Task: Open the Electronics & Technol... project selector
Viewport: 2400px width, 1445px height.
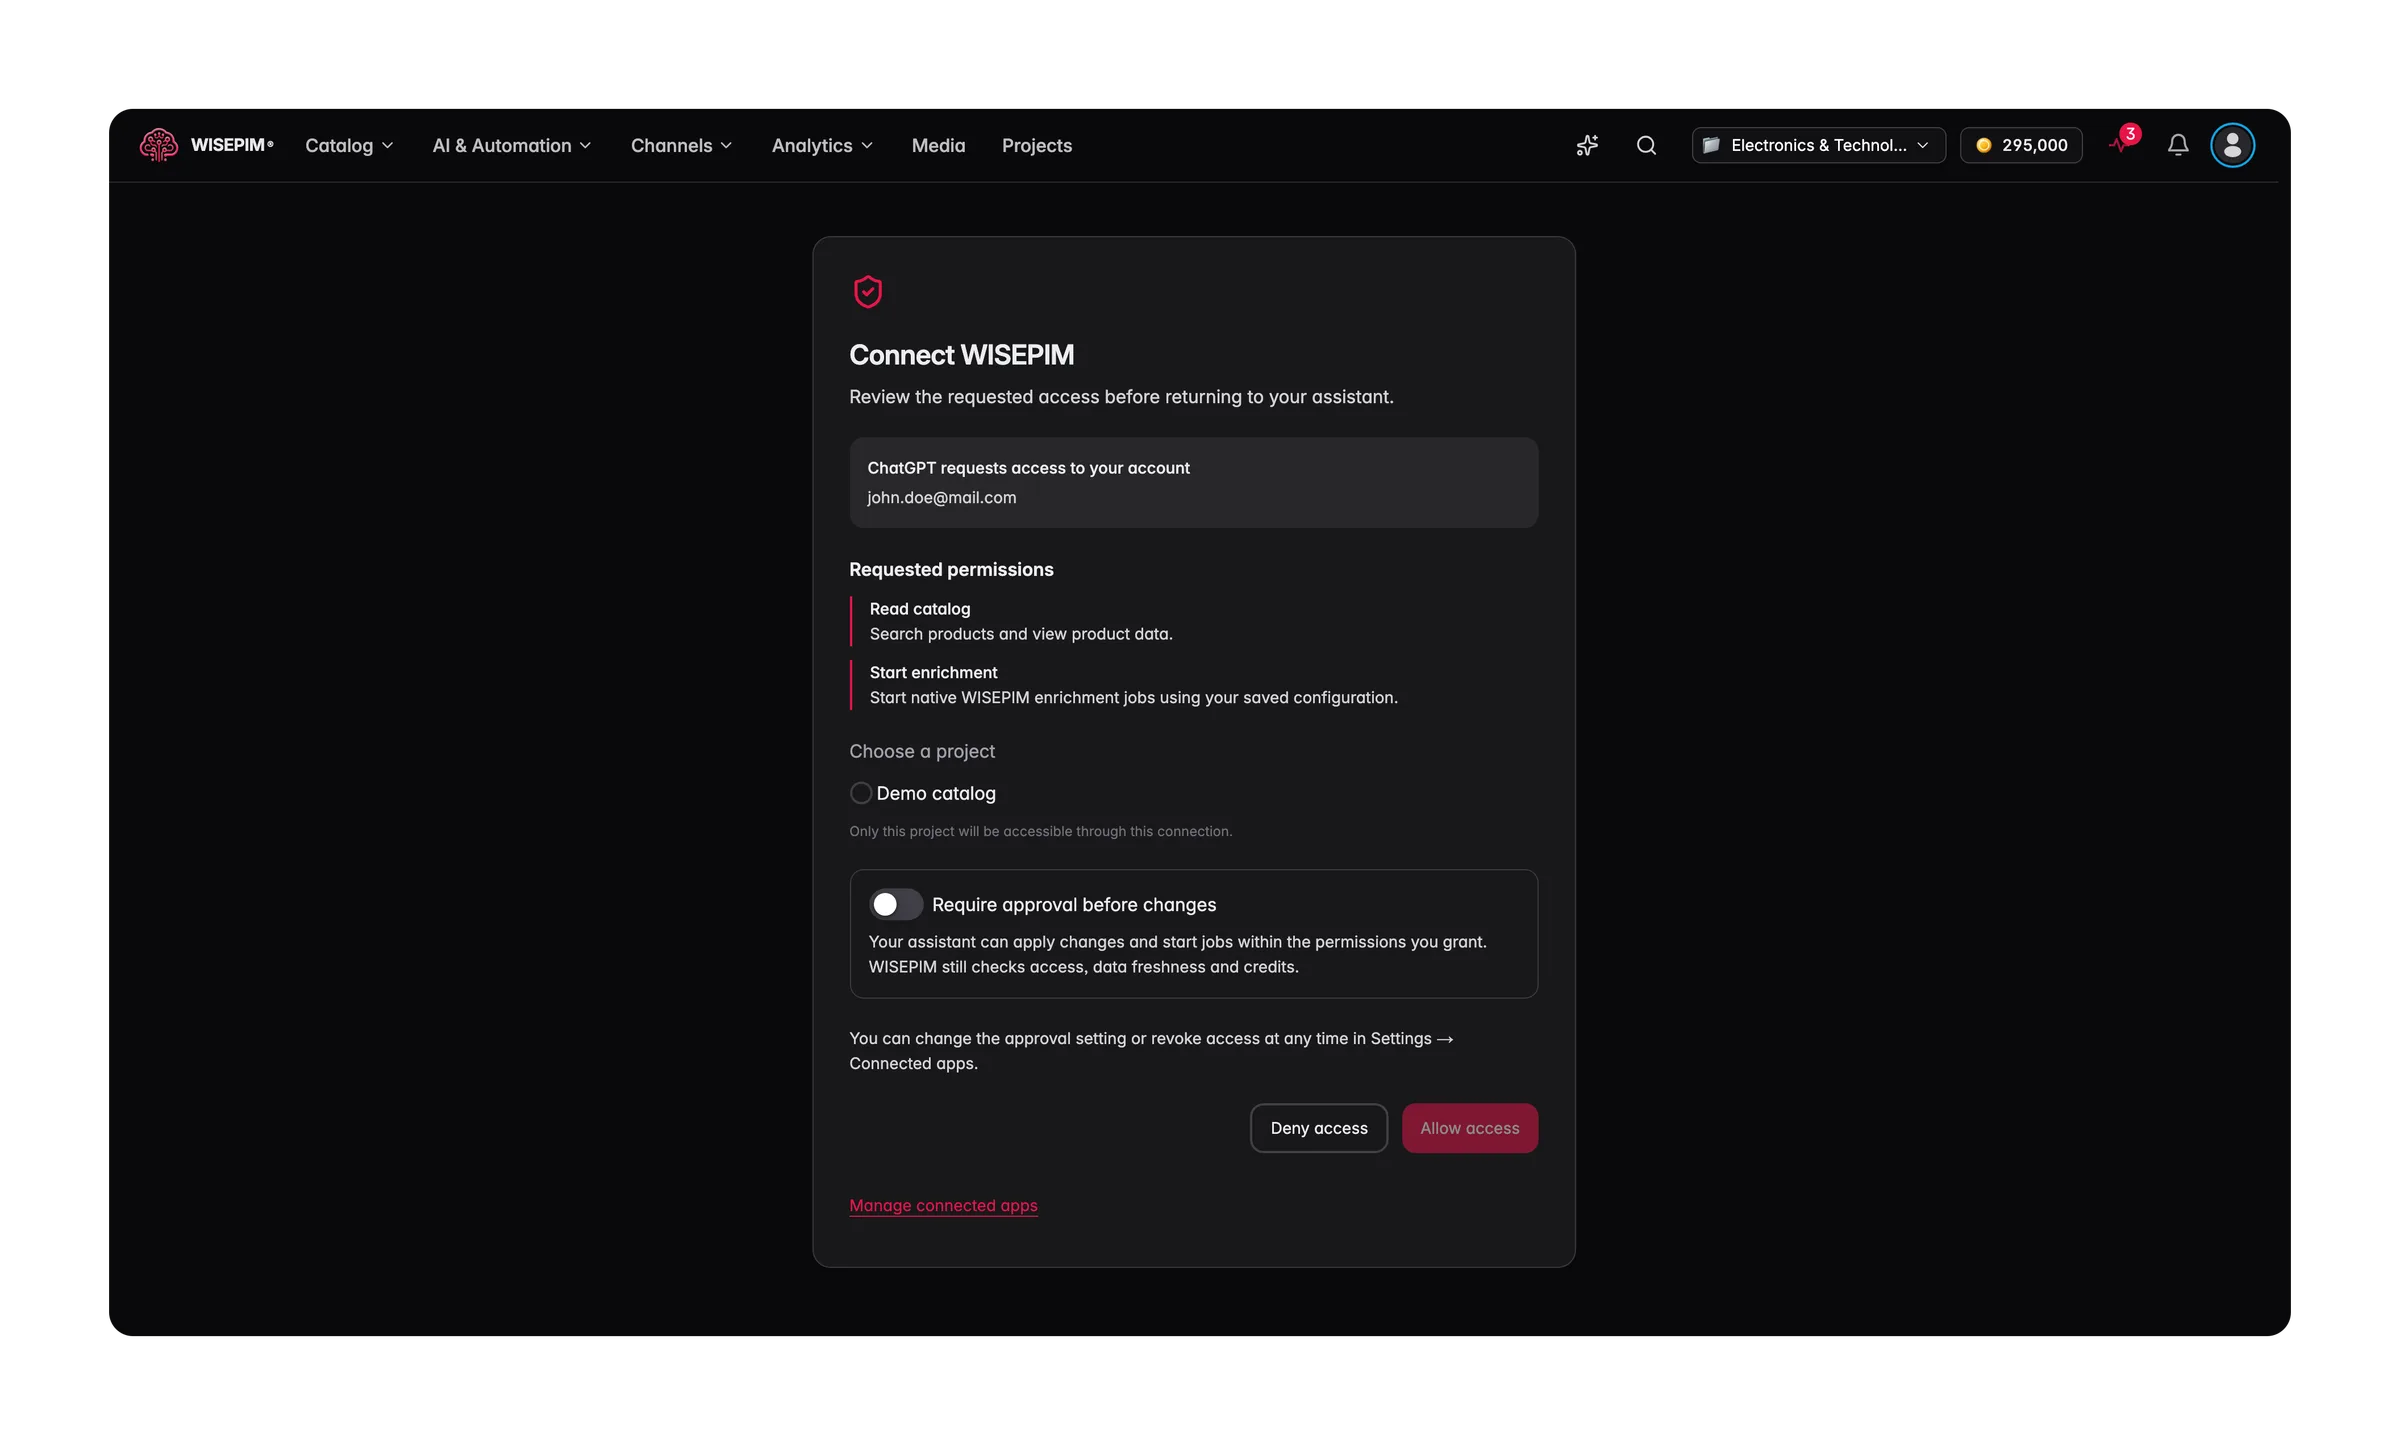Action: (x=1818, y=145)
